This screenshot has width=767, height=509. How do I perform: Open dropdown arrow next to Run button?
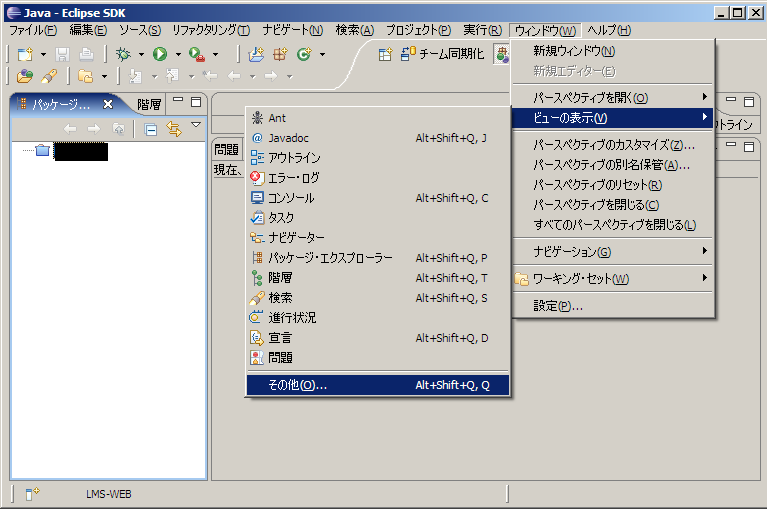(178, 54)
